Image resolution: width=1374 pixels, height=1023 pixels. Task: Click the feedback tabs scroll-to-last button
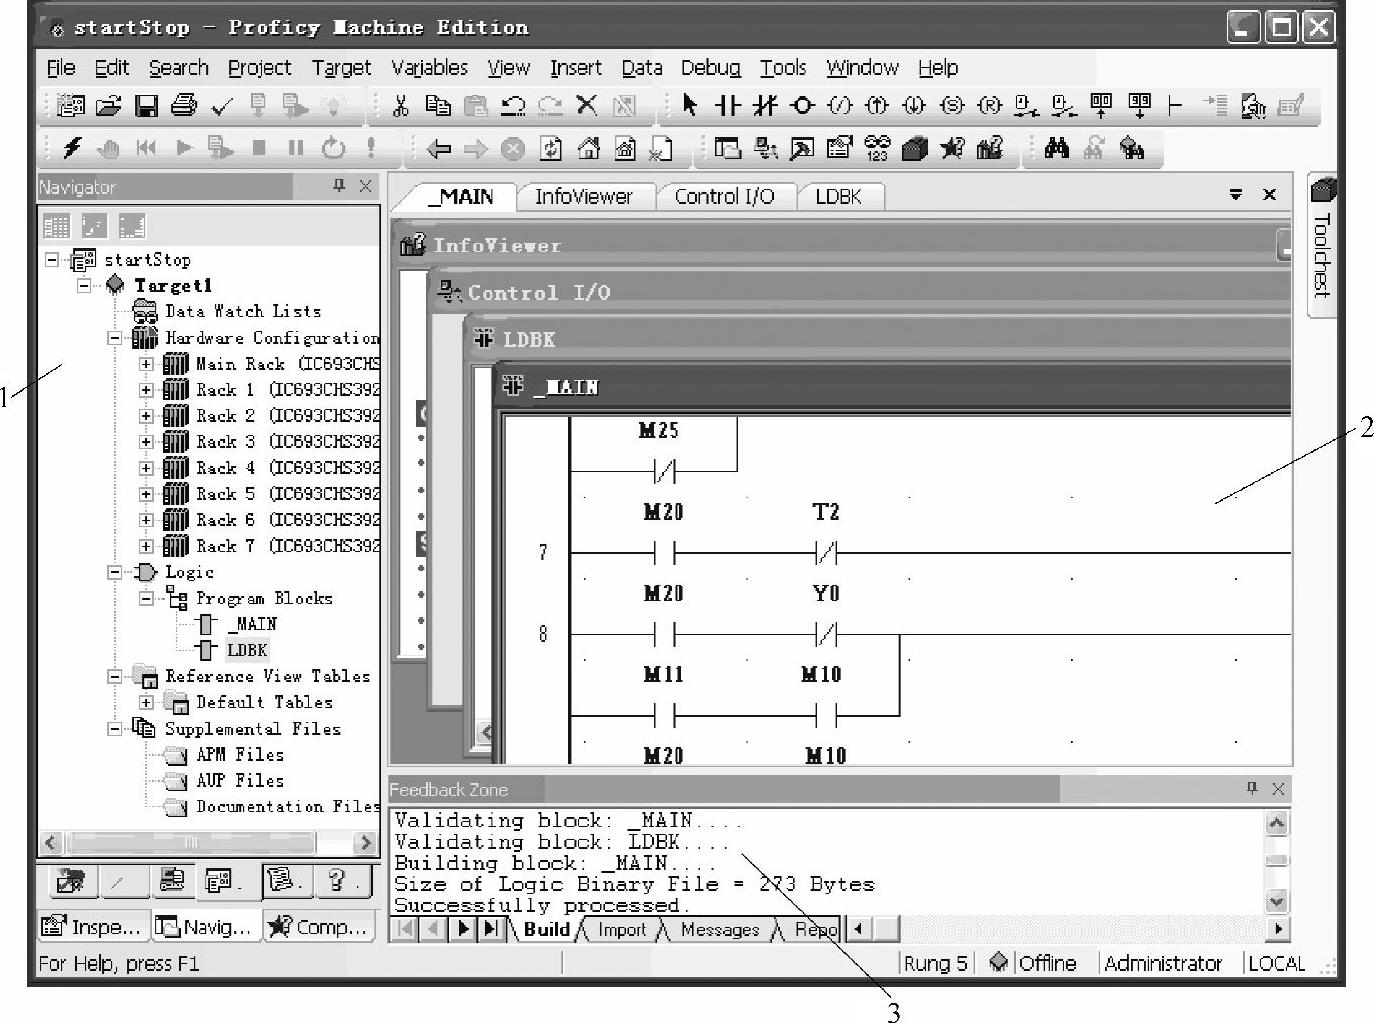pyautogui.click(x=490, y=929)
